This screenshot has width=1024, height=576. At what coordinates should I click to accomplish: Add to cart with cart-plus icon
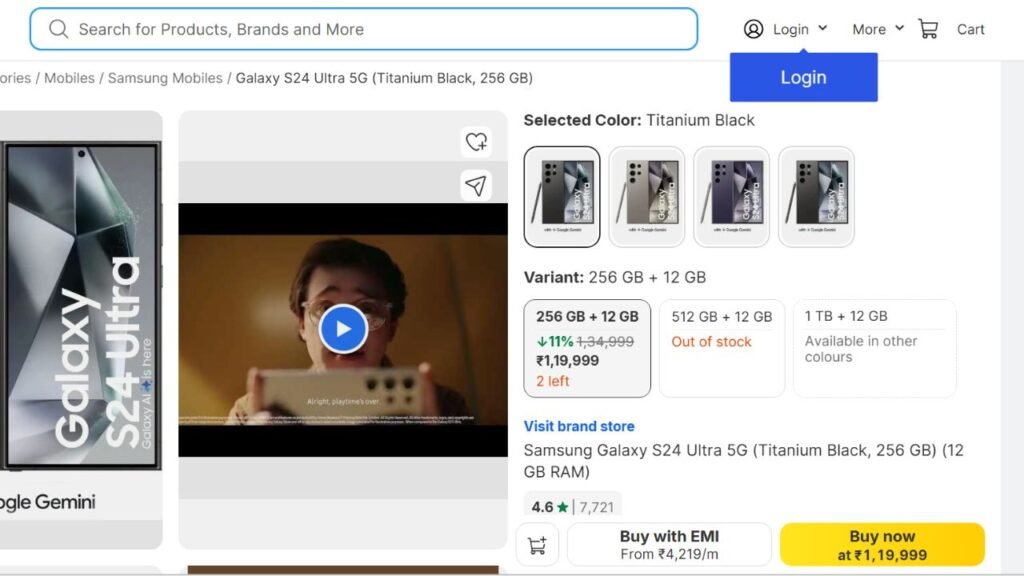coord(537,545)
